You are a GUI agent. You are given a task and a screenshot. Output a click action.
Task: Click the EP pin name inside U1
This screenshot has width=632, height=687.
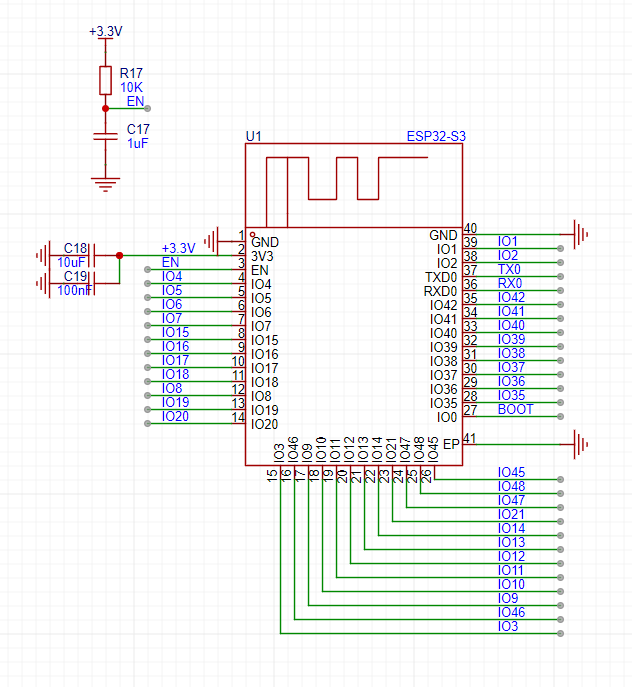tap(451, 445)
